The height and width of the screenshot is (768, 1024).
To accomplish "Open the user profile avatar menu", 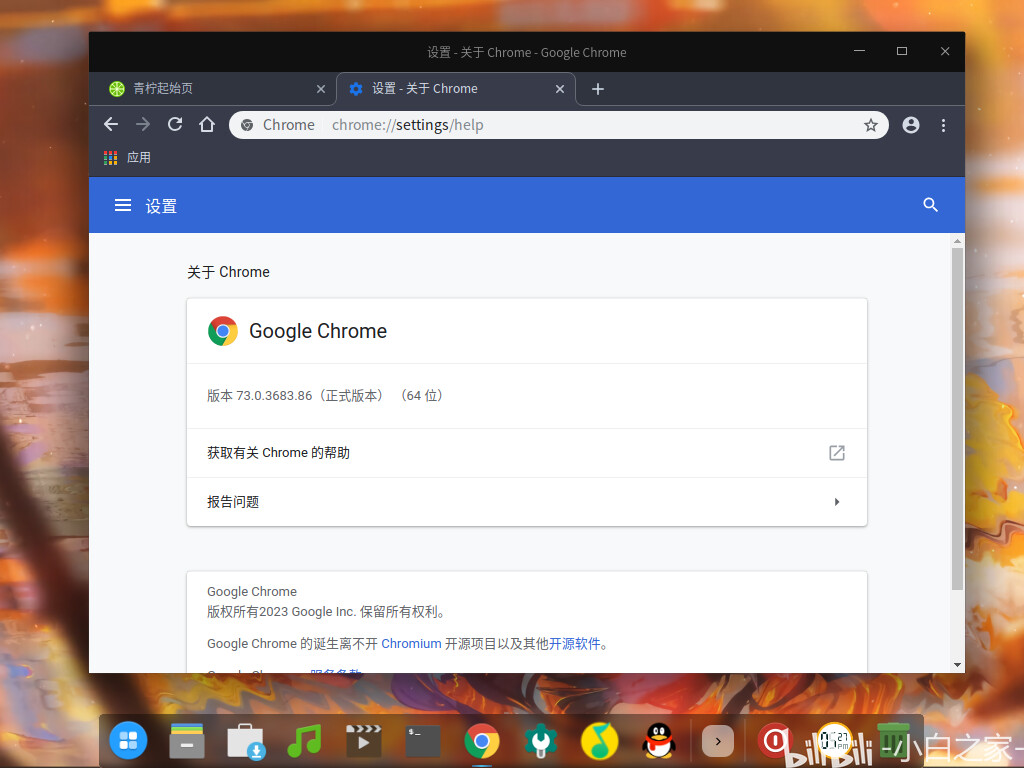I will pos(910,125).
